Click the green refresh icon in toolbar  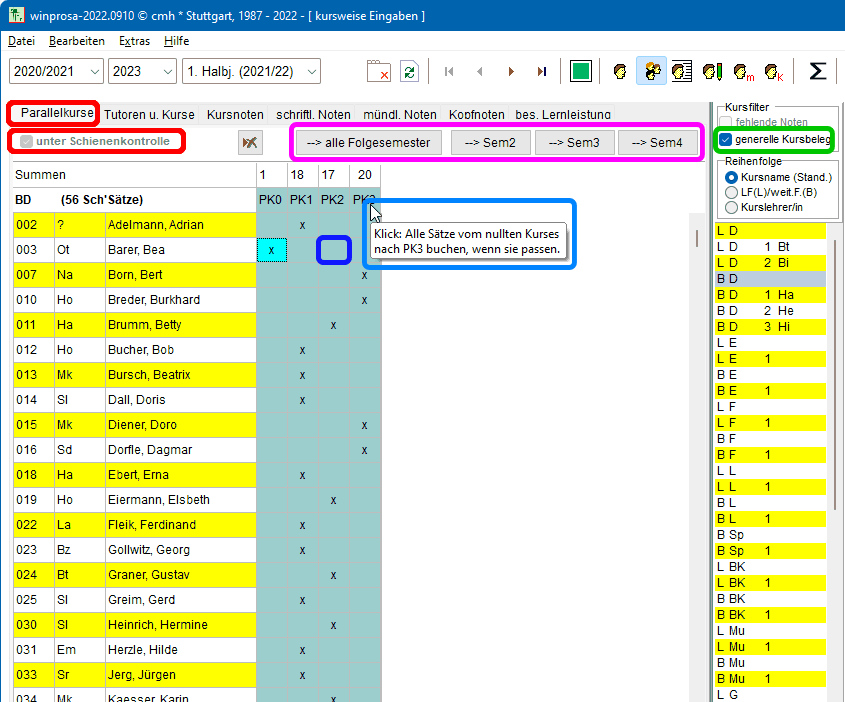(x=409, y=71)
